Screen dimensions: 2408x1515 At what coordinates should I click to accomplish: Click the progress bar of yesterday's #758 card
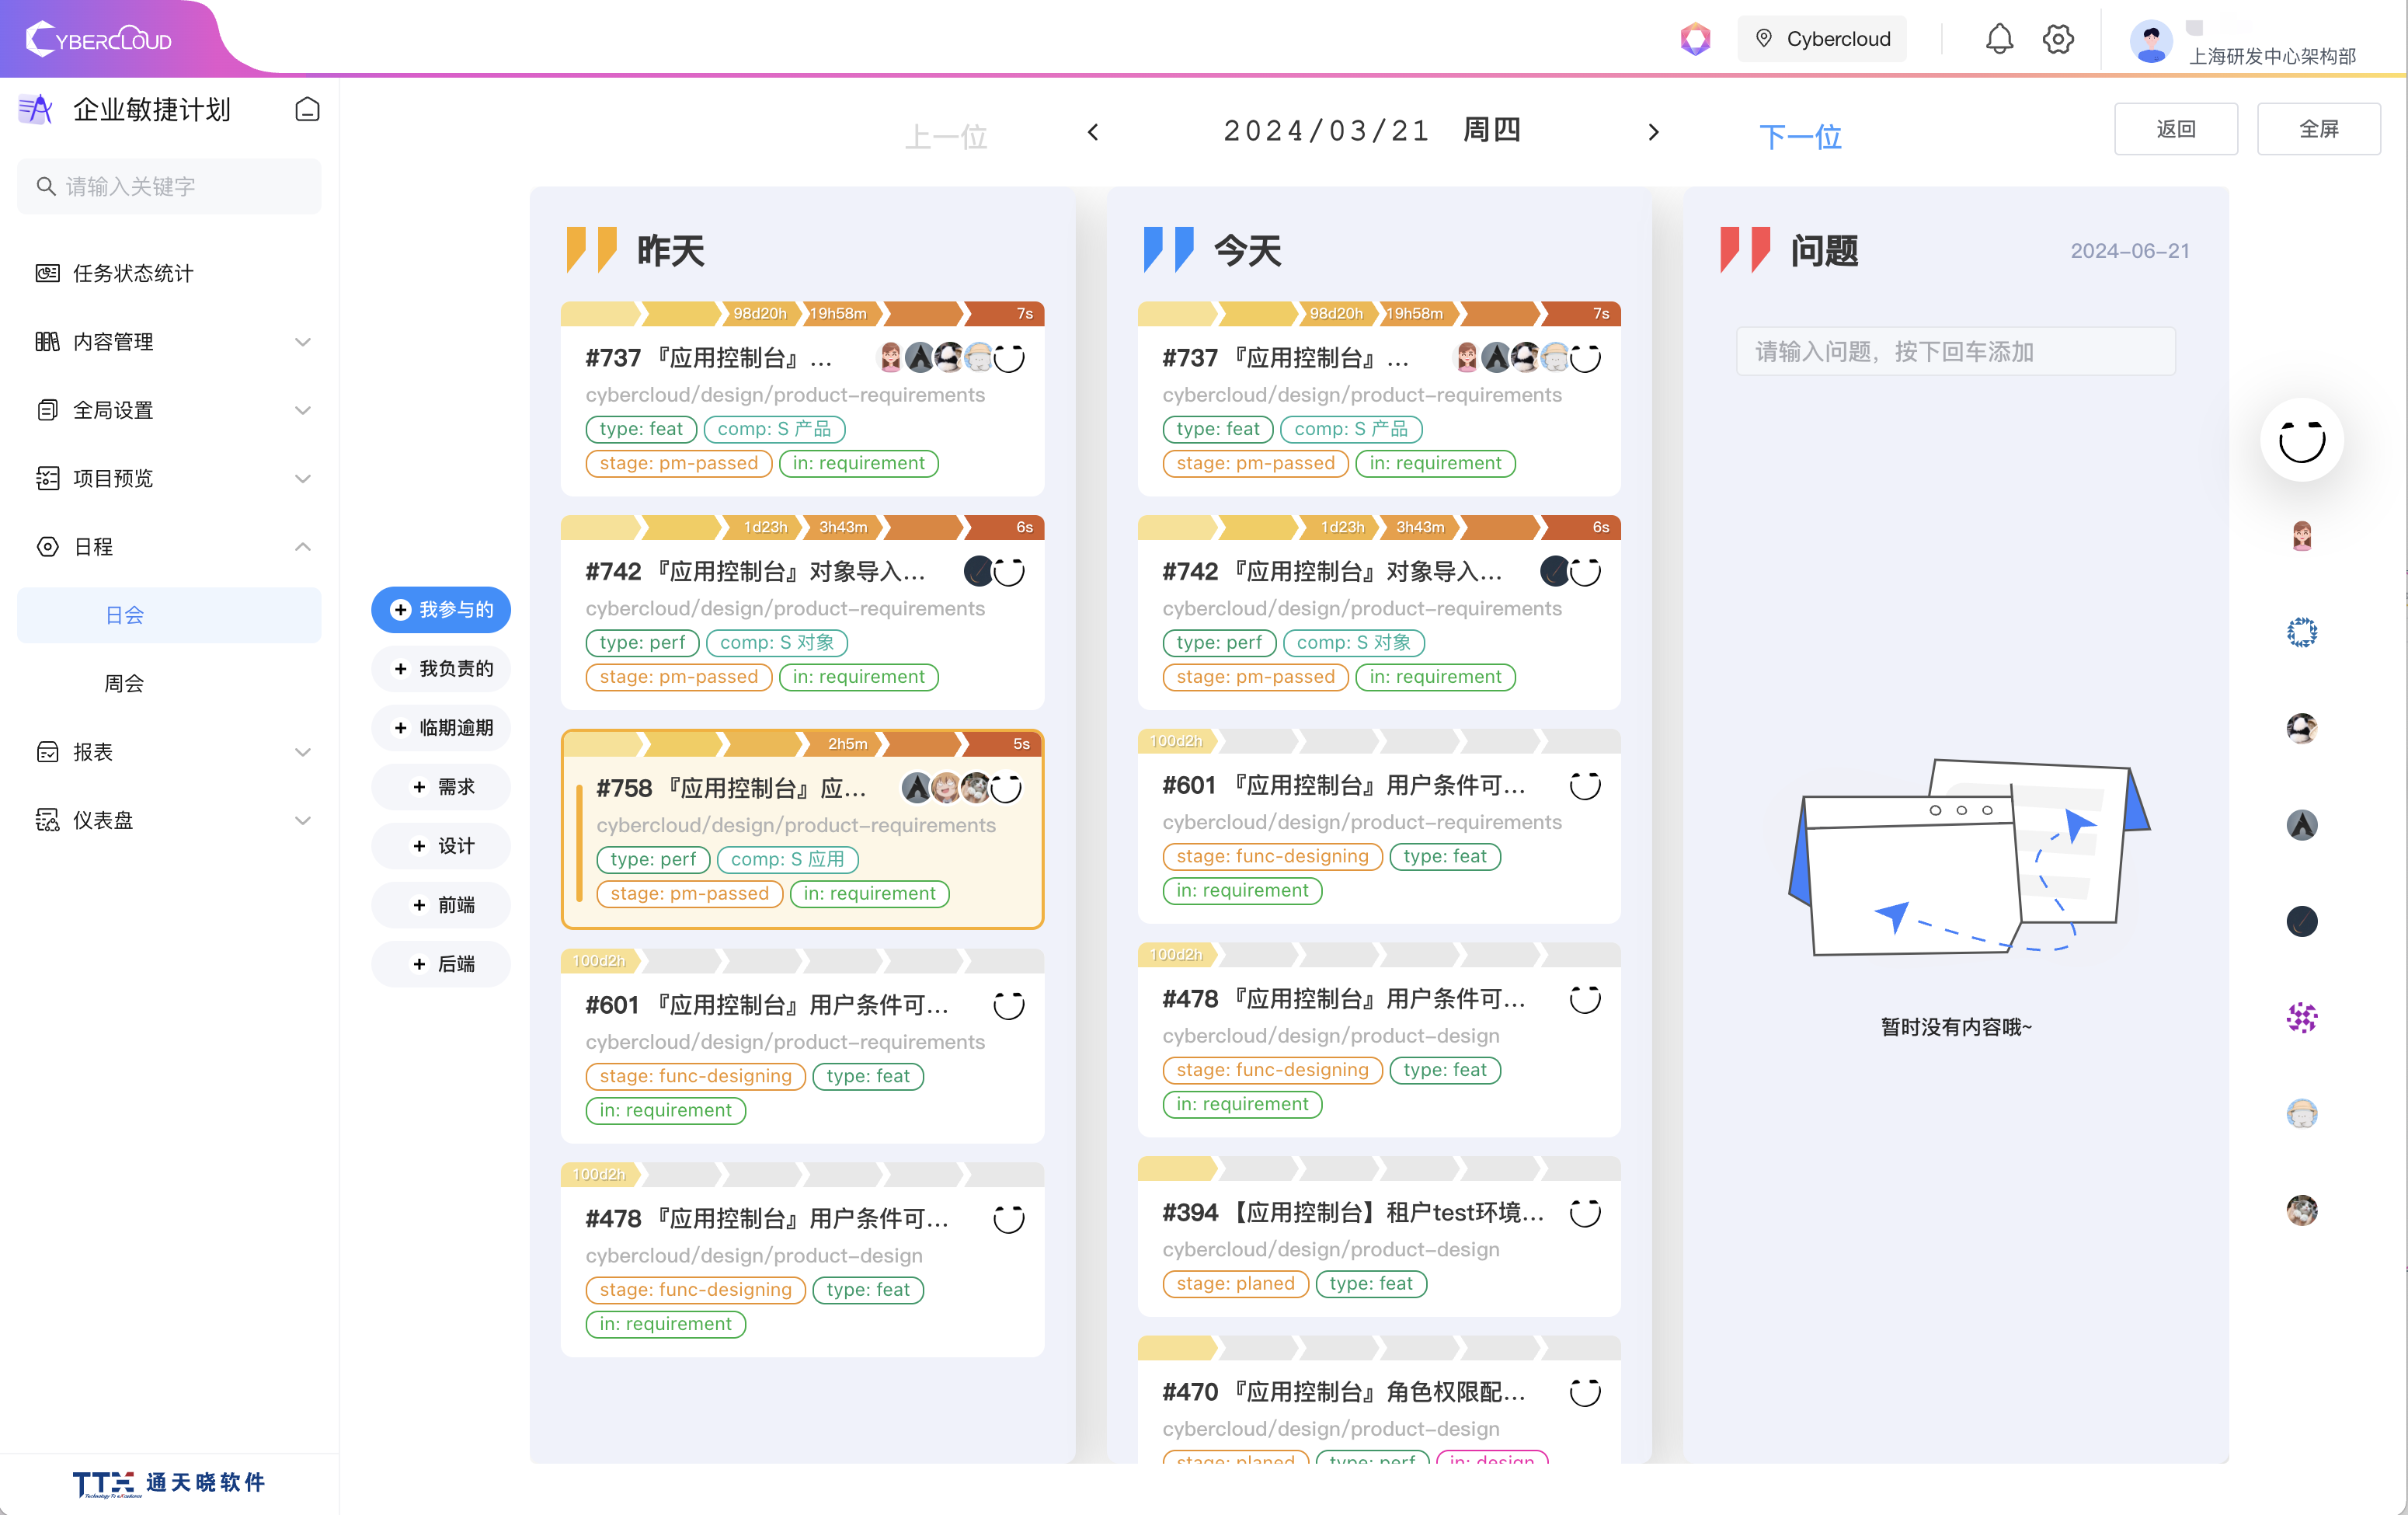[x=802, y=744]
